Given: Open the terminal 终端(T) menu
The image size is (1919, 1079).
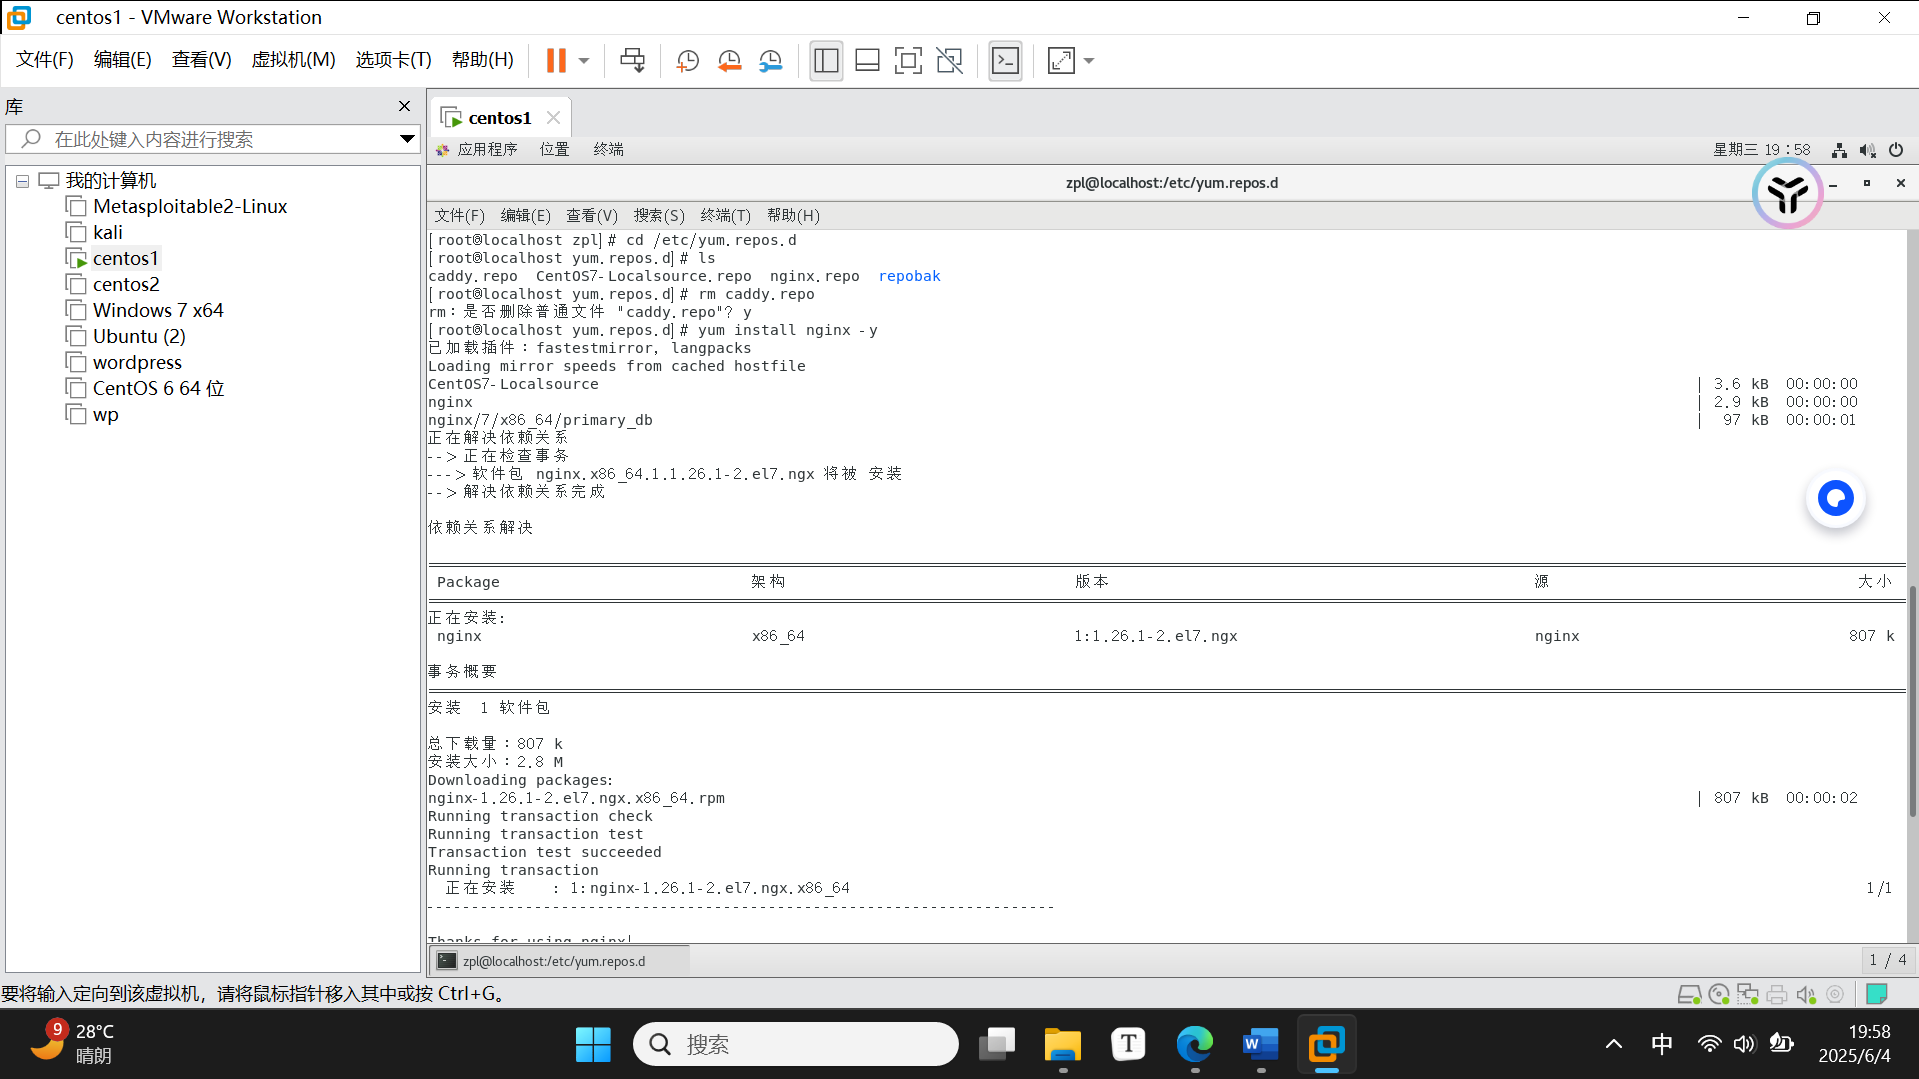Looking at the screenshot, I should (725, 215).
